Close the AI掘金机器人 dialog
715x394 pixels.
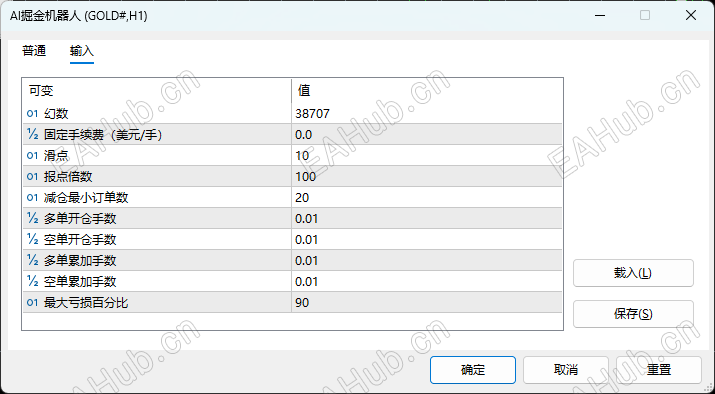point(691,16)
